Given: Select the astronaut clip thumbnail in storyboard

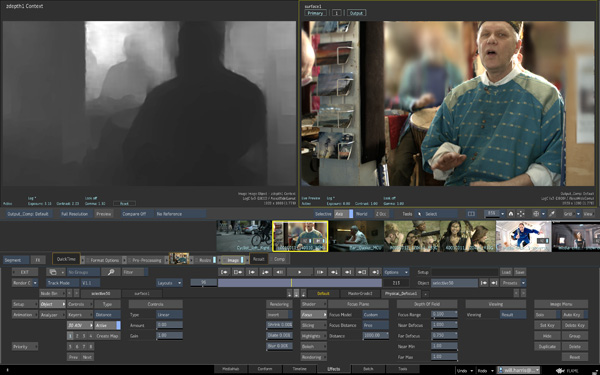Looking at the screenshot, I should [x=523, y=236].
